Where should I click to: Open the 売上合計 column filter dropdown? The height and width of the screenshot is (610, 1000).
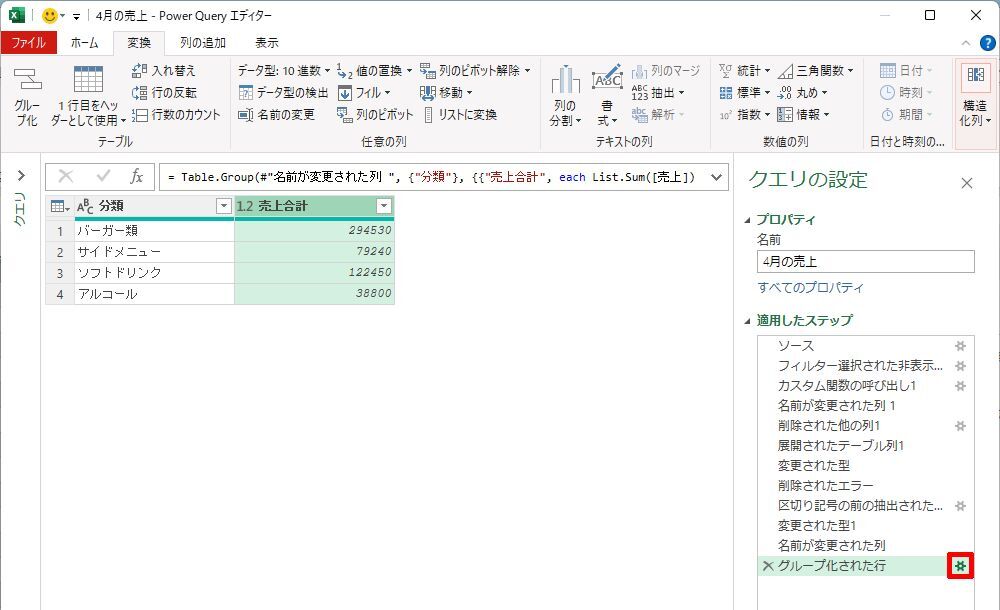tap(383, 206)
